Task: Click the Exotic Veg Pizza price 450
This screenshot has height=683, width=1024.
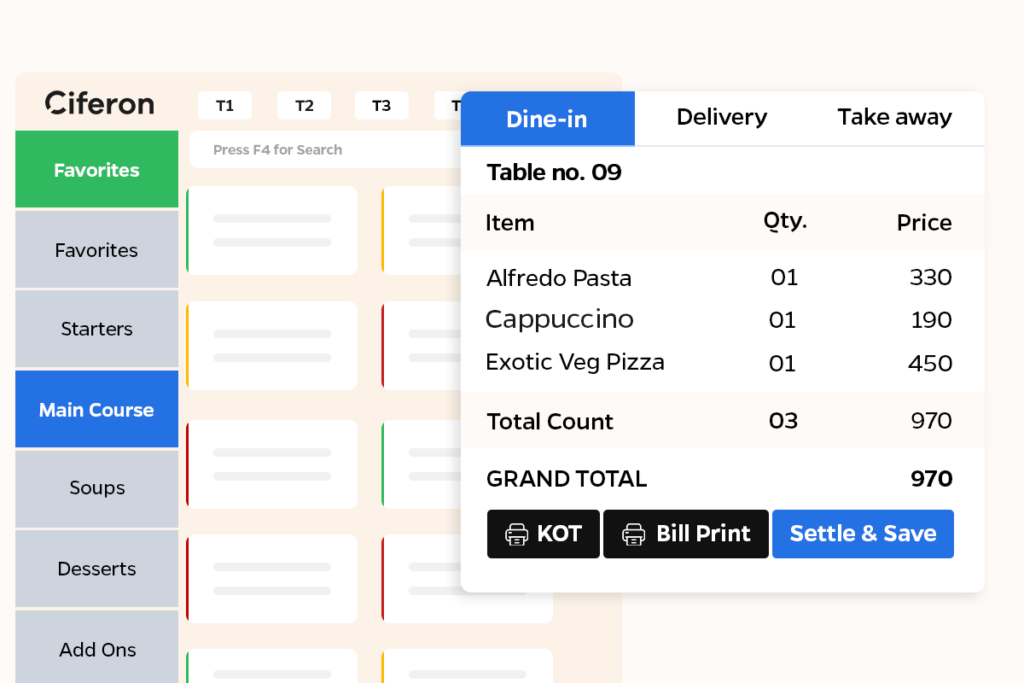Action: tap(930, 363)
